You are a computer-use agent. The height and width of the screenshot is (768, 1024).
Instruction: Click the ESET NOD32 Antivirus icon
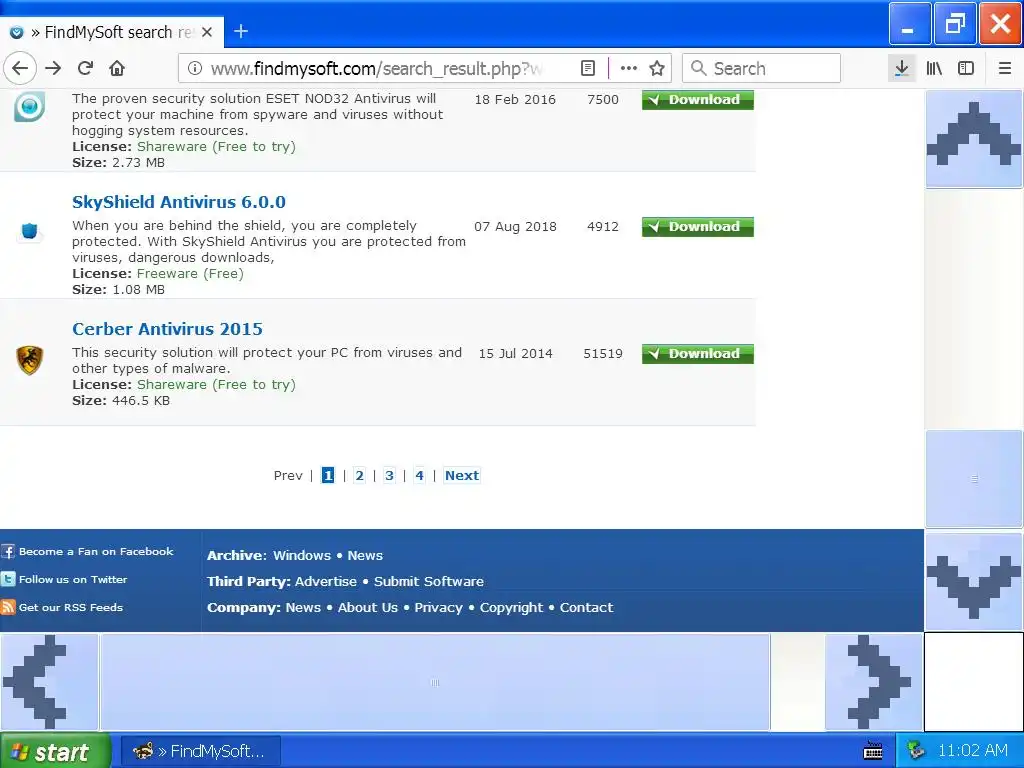pos(29,106)
